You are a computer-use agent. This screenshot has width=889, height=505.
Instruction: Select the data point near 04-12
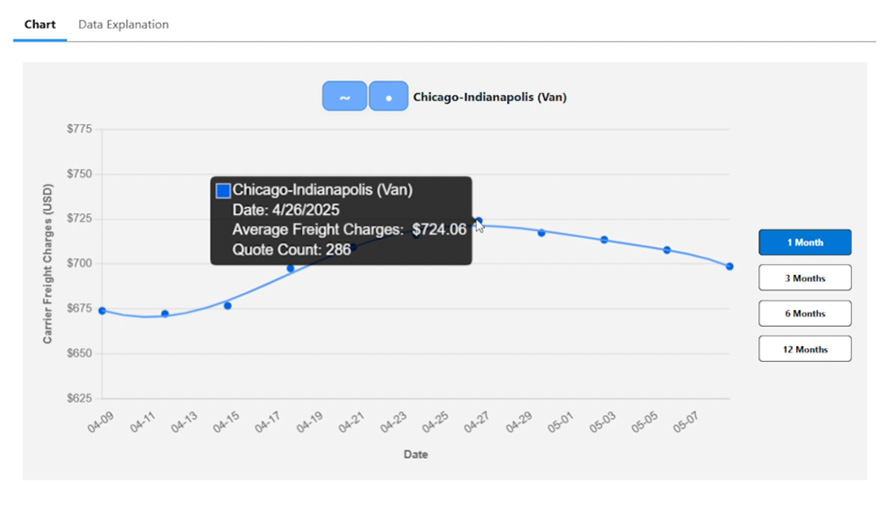click(165, 313)
